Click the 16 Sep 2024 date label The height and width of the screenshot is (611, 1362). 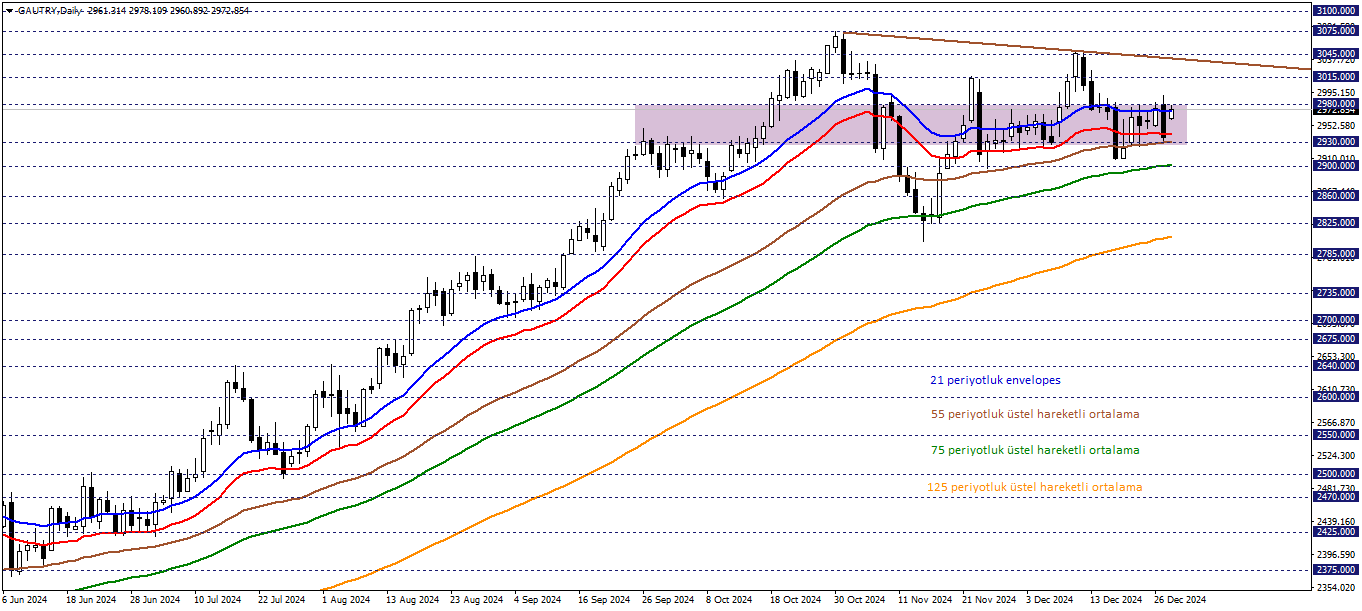click(x=604, y=600)
